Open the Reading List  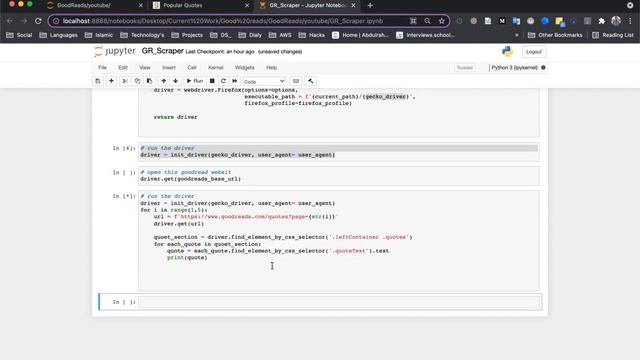613,35
